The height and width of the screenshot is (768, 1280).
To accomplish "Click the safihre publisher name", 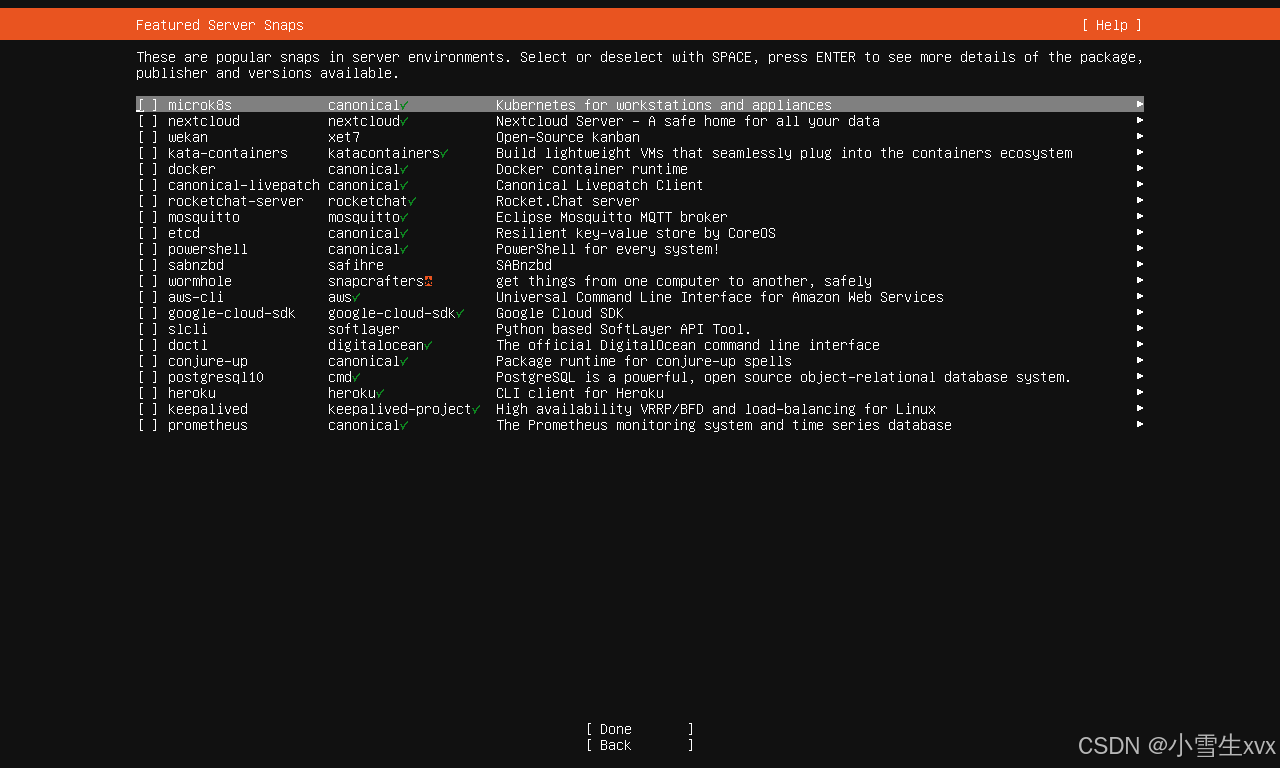I will coord(356,265).
